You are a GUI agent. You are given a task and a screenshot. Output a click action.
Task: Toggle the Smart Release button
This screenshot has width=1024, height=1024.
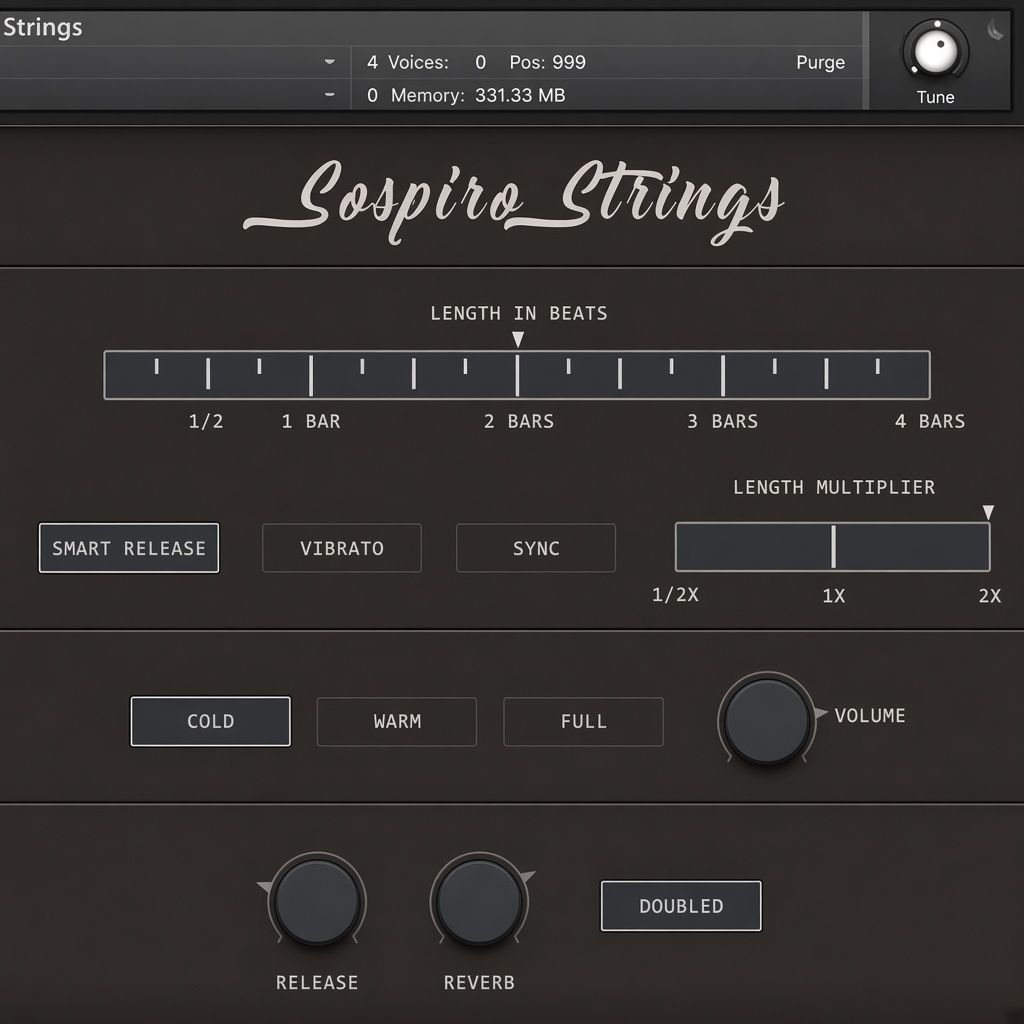(129, 548)
